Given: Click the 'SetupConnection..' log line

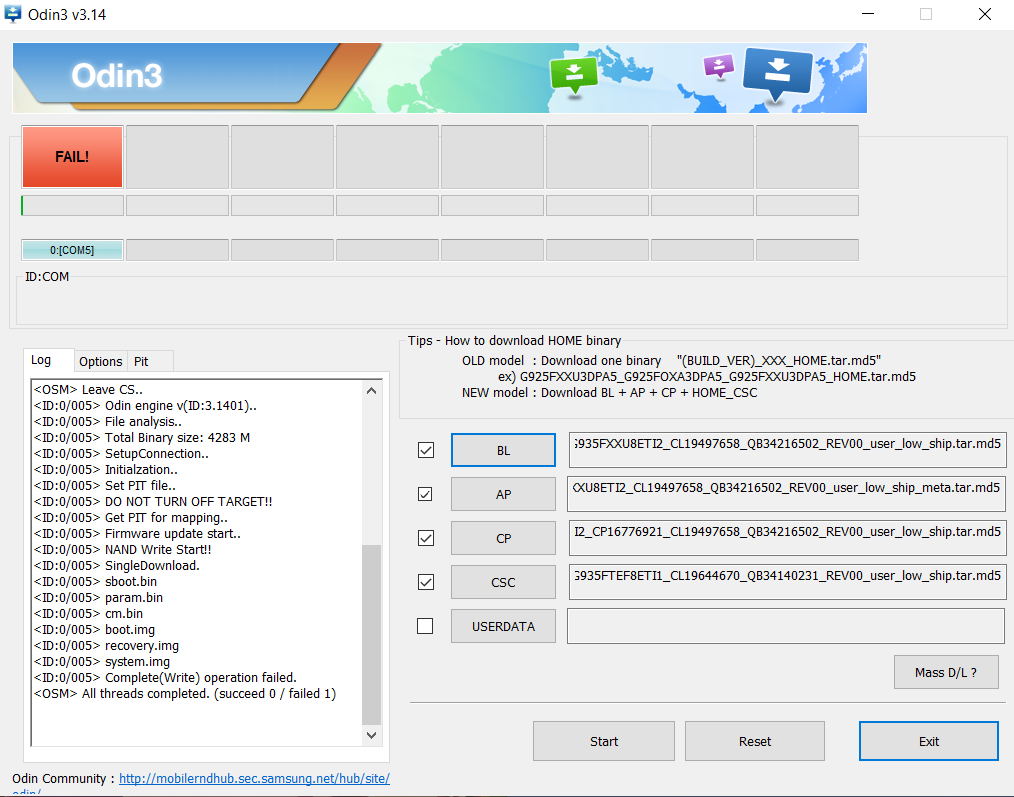Looking at the screenshot, I should tap(121, 453).
